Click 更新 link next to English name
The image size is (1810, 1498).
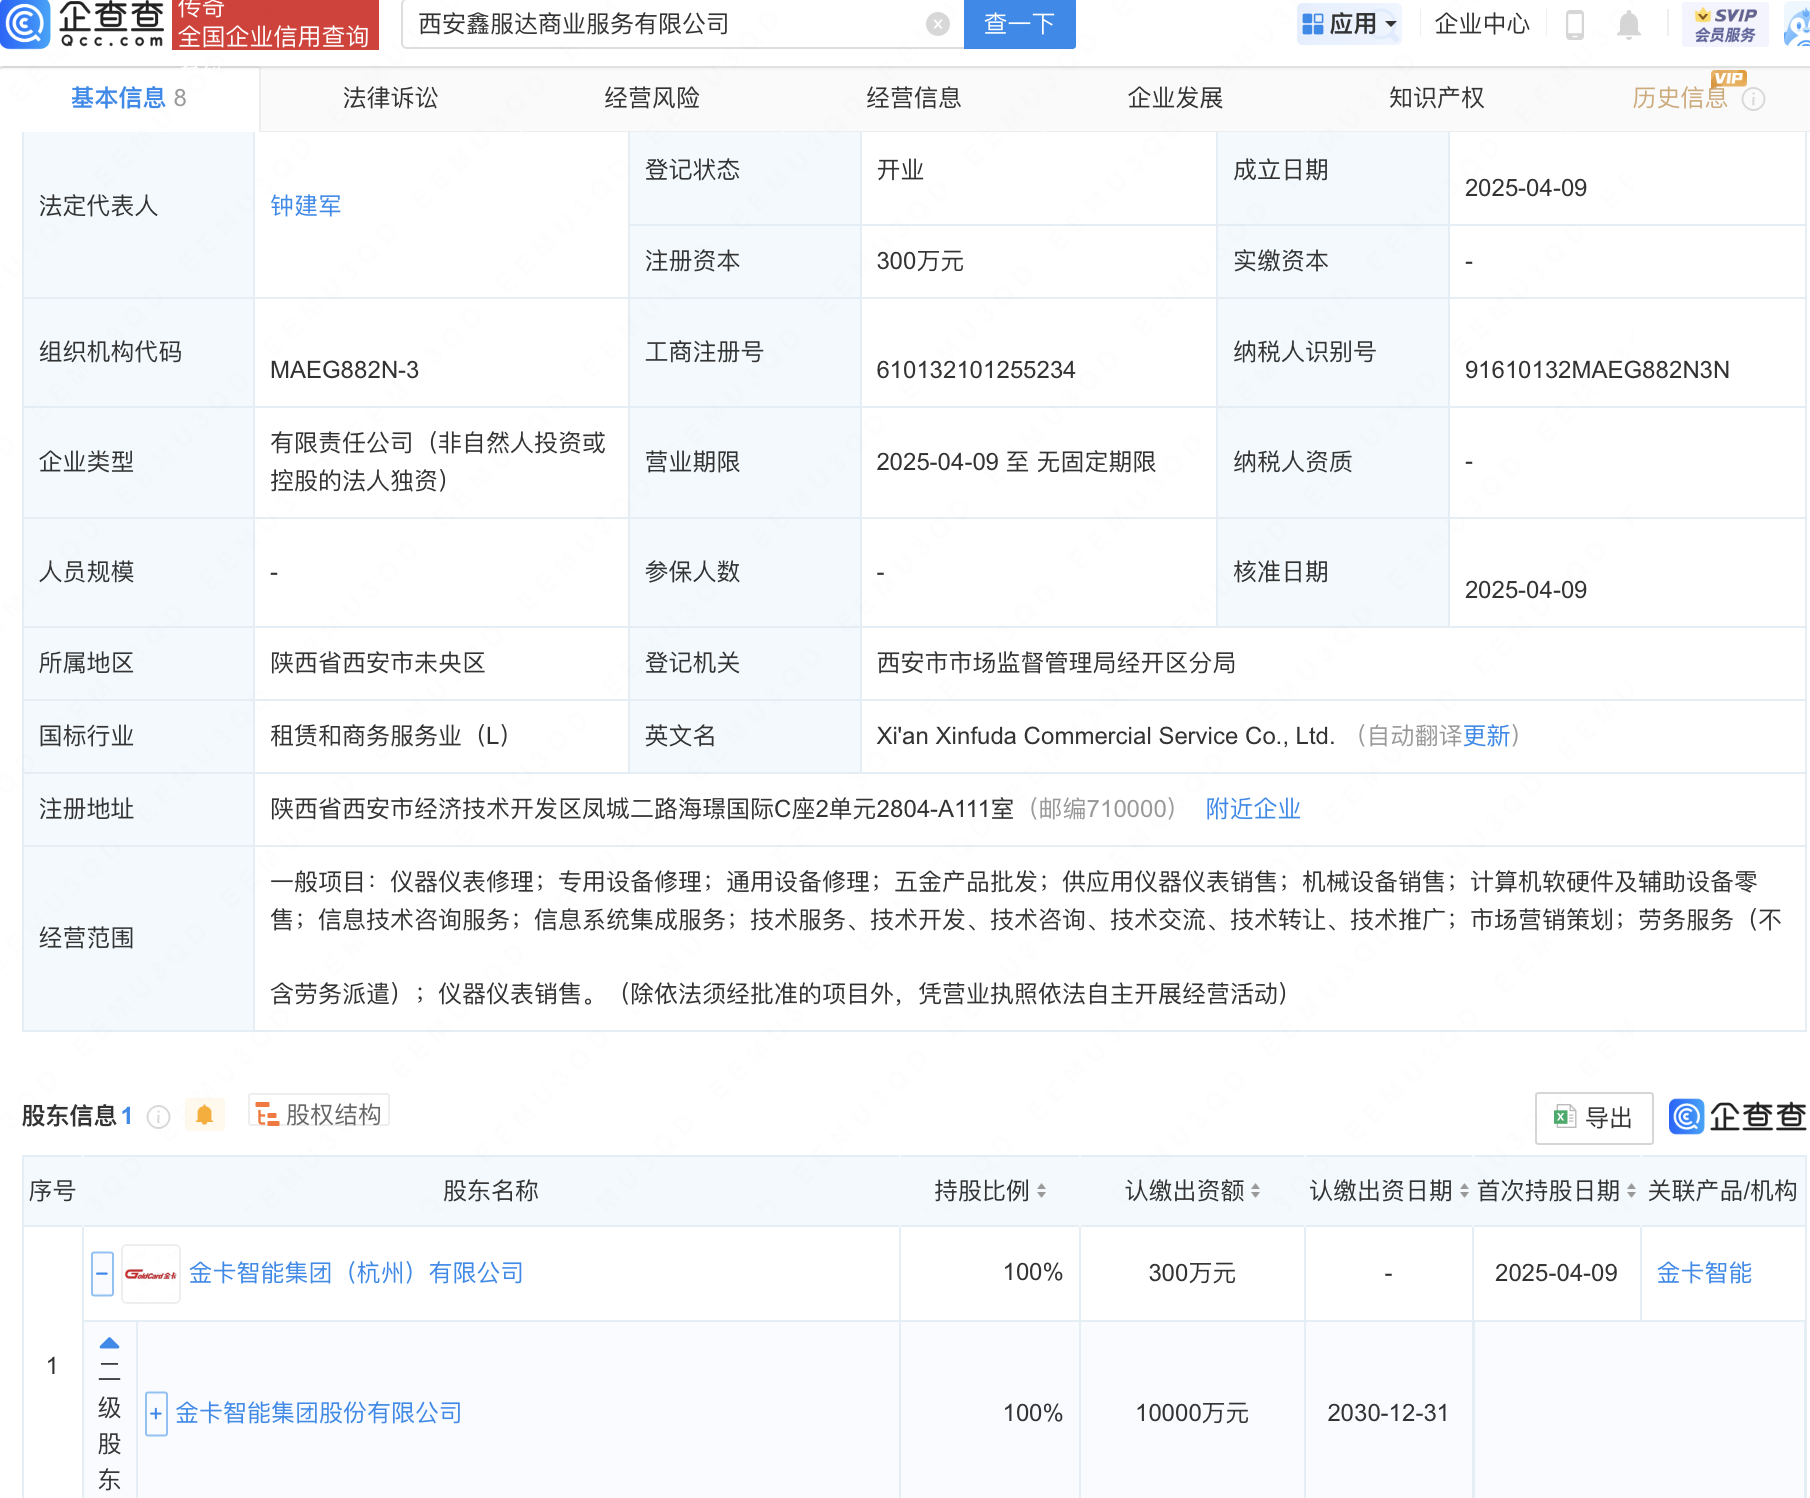click(x=1486, y=736)
